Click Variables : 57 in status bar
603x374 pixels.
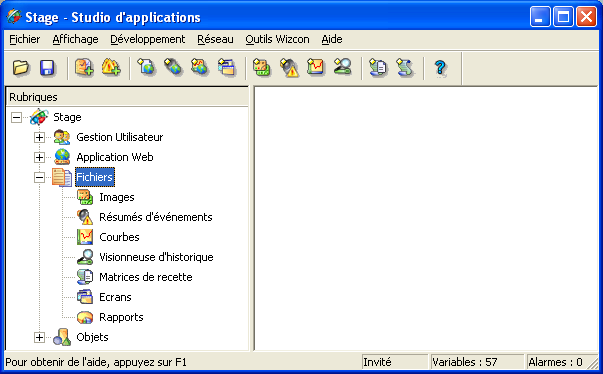coord(477,362)
